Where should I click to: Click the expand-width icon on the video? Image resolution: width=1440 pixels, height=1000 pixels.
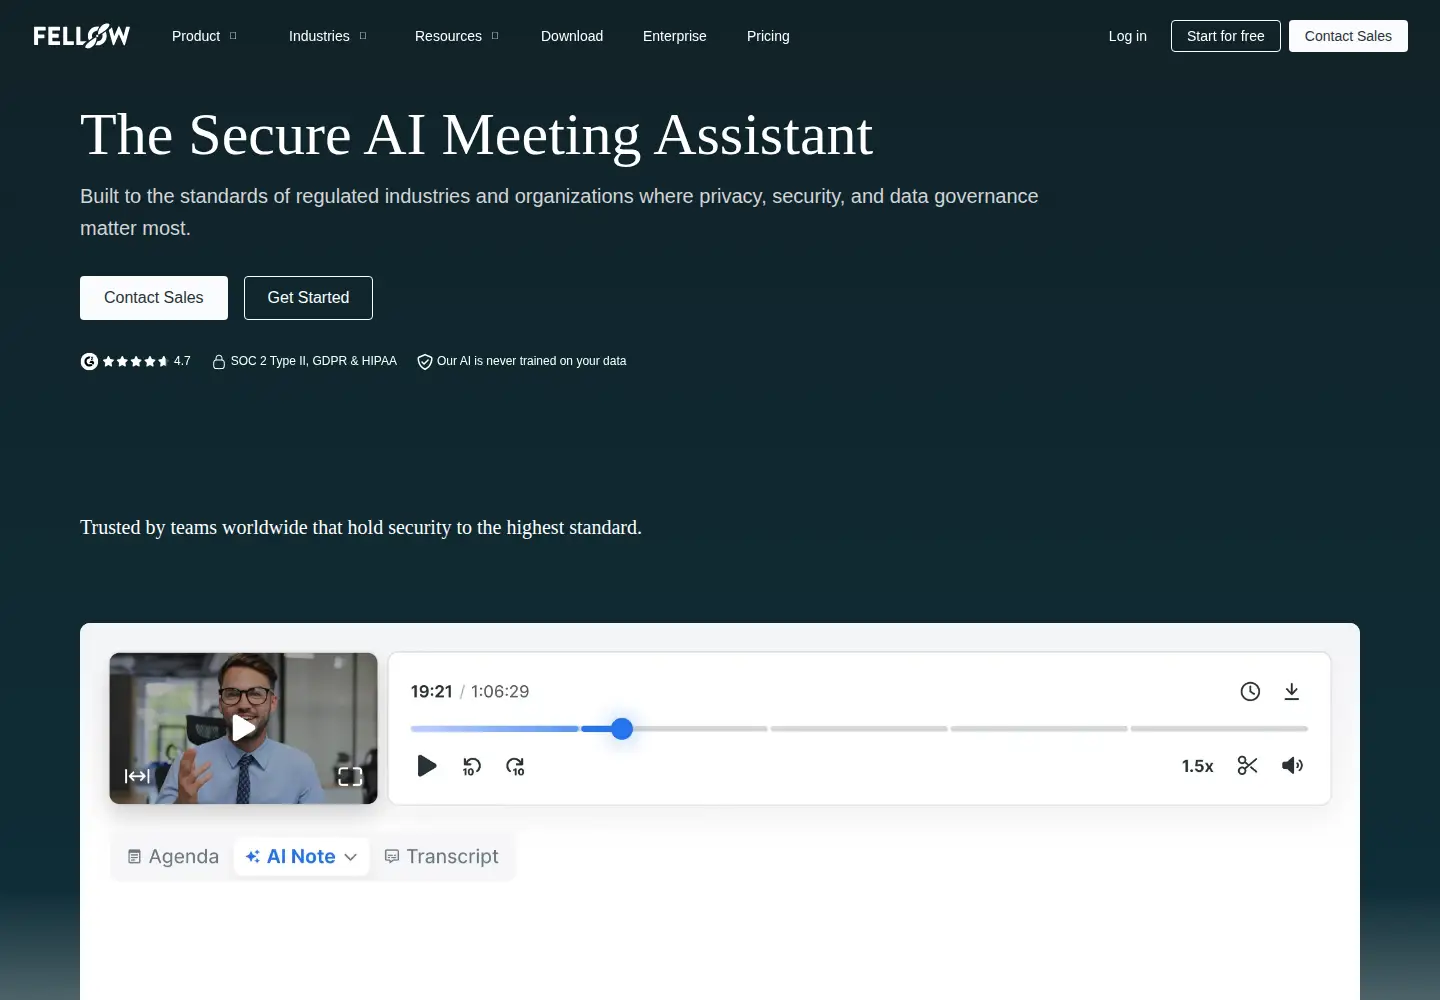click(x=137, y=776)
